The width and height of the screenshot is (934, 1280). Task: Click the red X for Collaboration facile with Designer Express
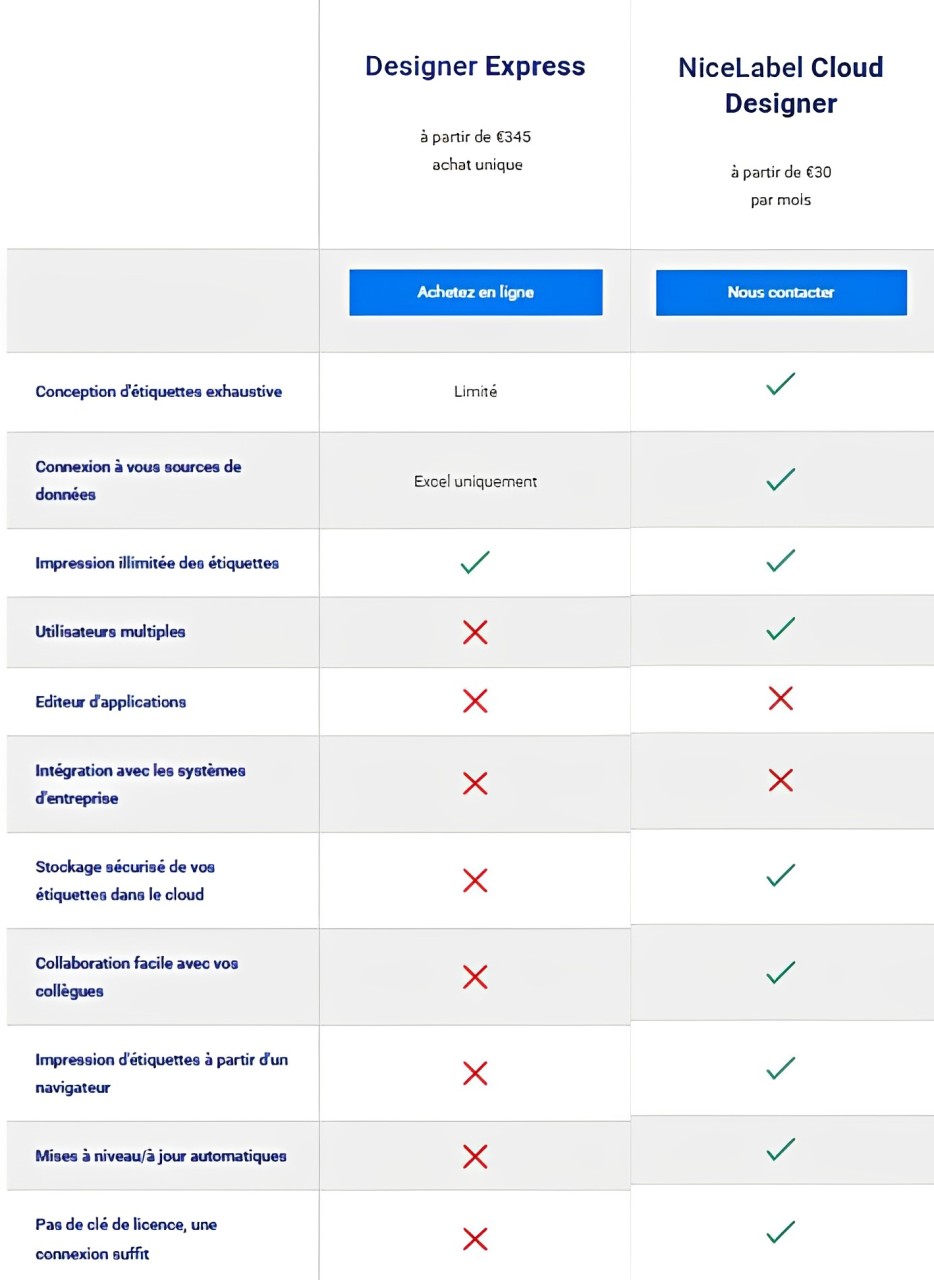coord(475,976)
